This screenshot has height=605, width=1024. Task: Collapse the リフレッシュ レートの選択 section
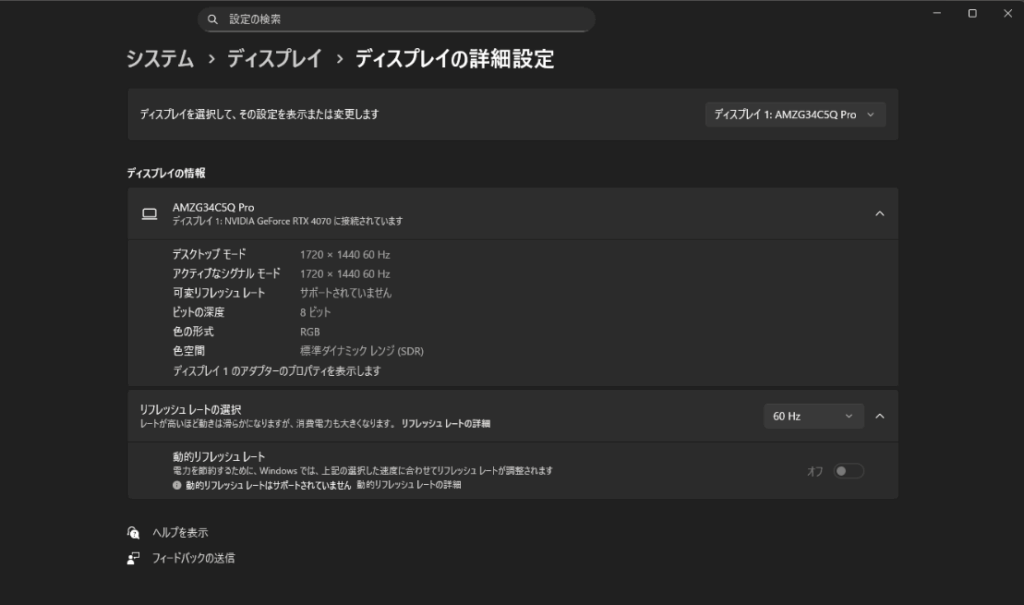(x=879, y=416)
